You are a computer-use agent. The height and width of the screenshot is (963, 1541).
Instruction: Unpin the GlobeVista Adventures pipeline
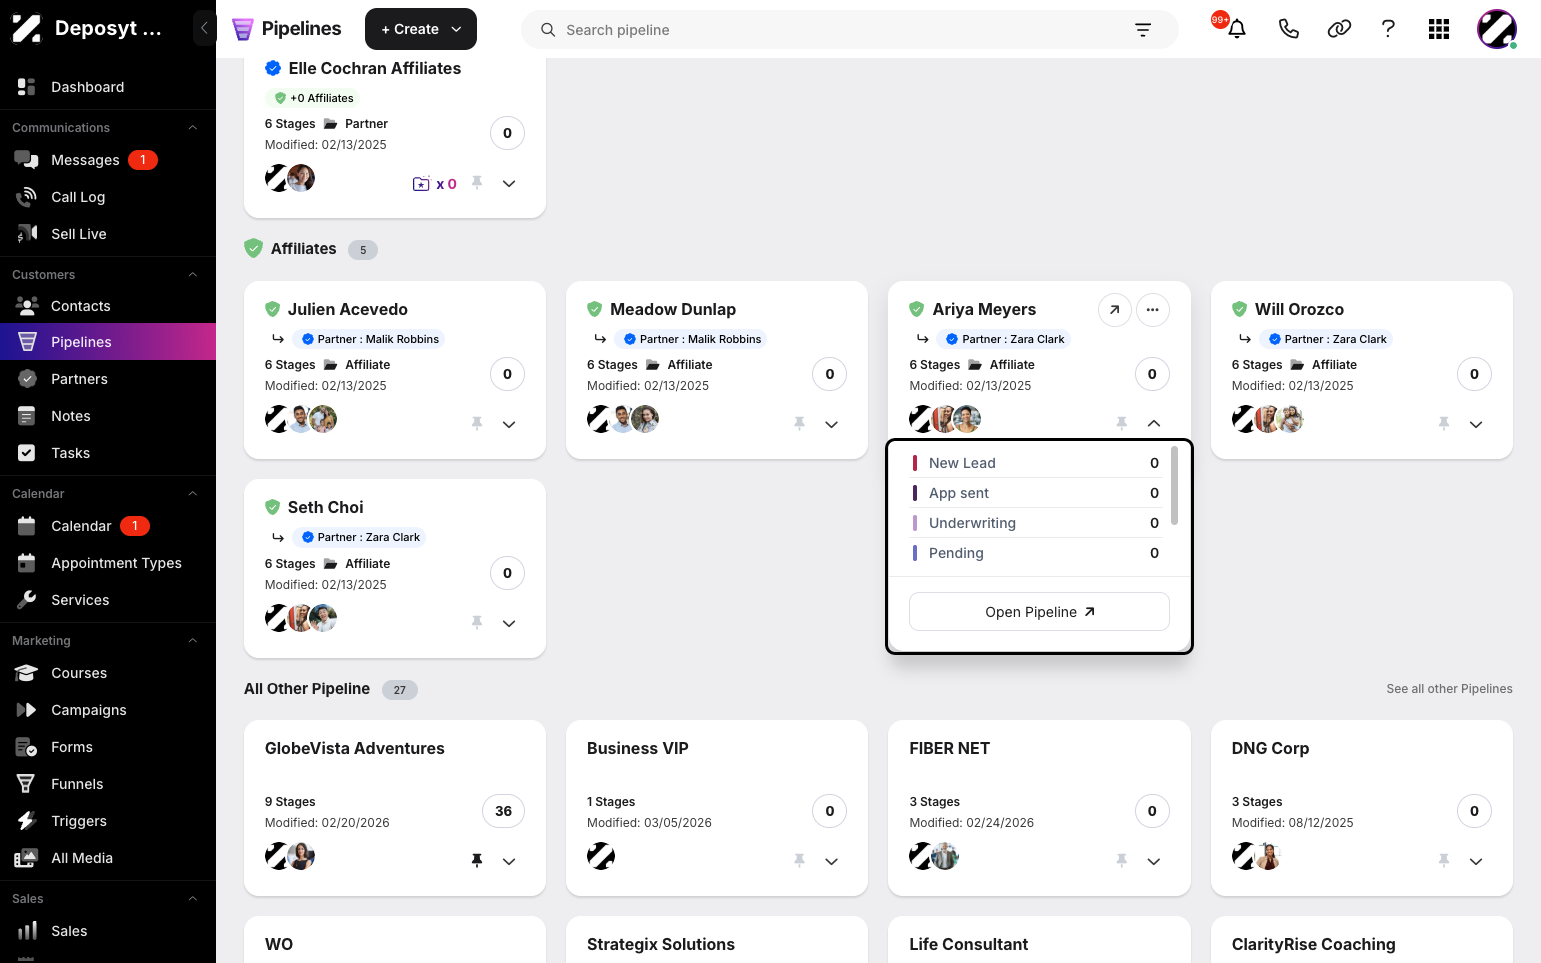click(477, 861)
